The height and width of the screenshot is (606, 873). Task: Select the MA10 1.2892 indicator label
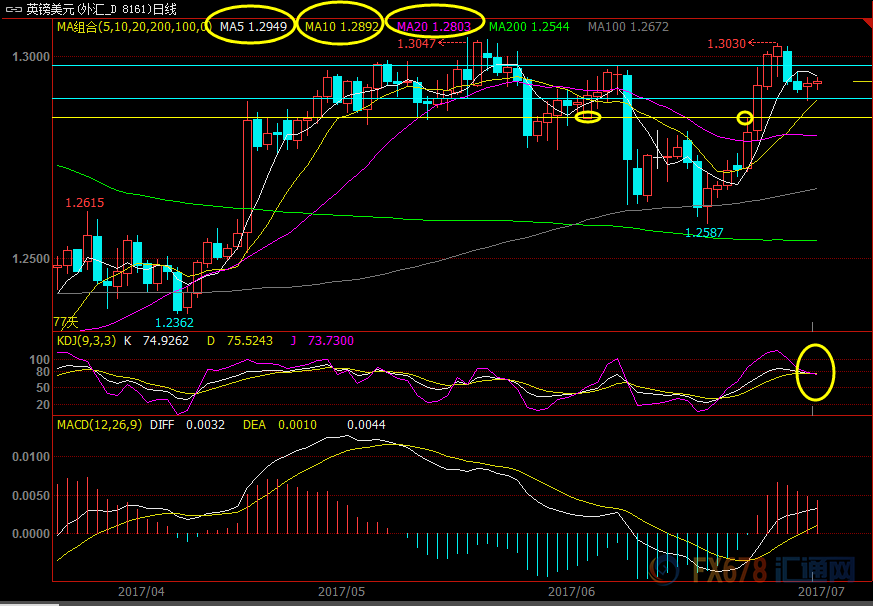coord(341,26)
